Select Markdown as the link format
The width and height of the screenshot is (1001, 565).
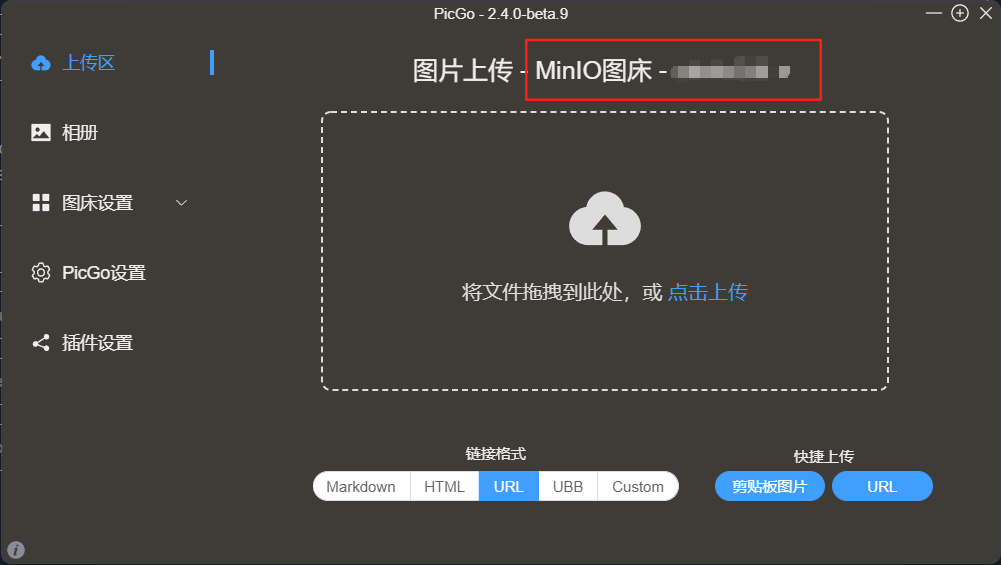(361, 487)
